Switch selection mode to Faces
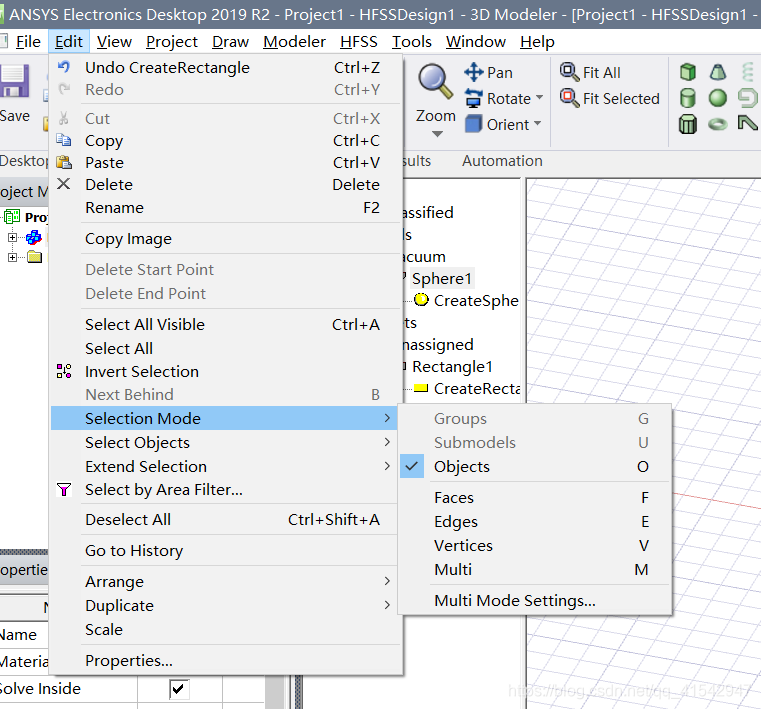Screen dimensions: 761x709 click(535, 498)
